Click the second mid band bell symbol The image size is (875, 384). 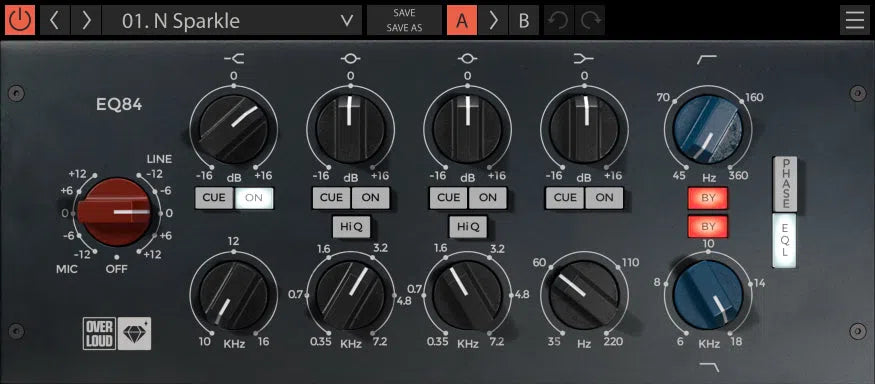point(468,58)
